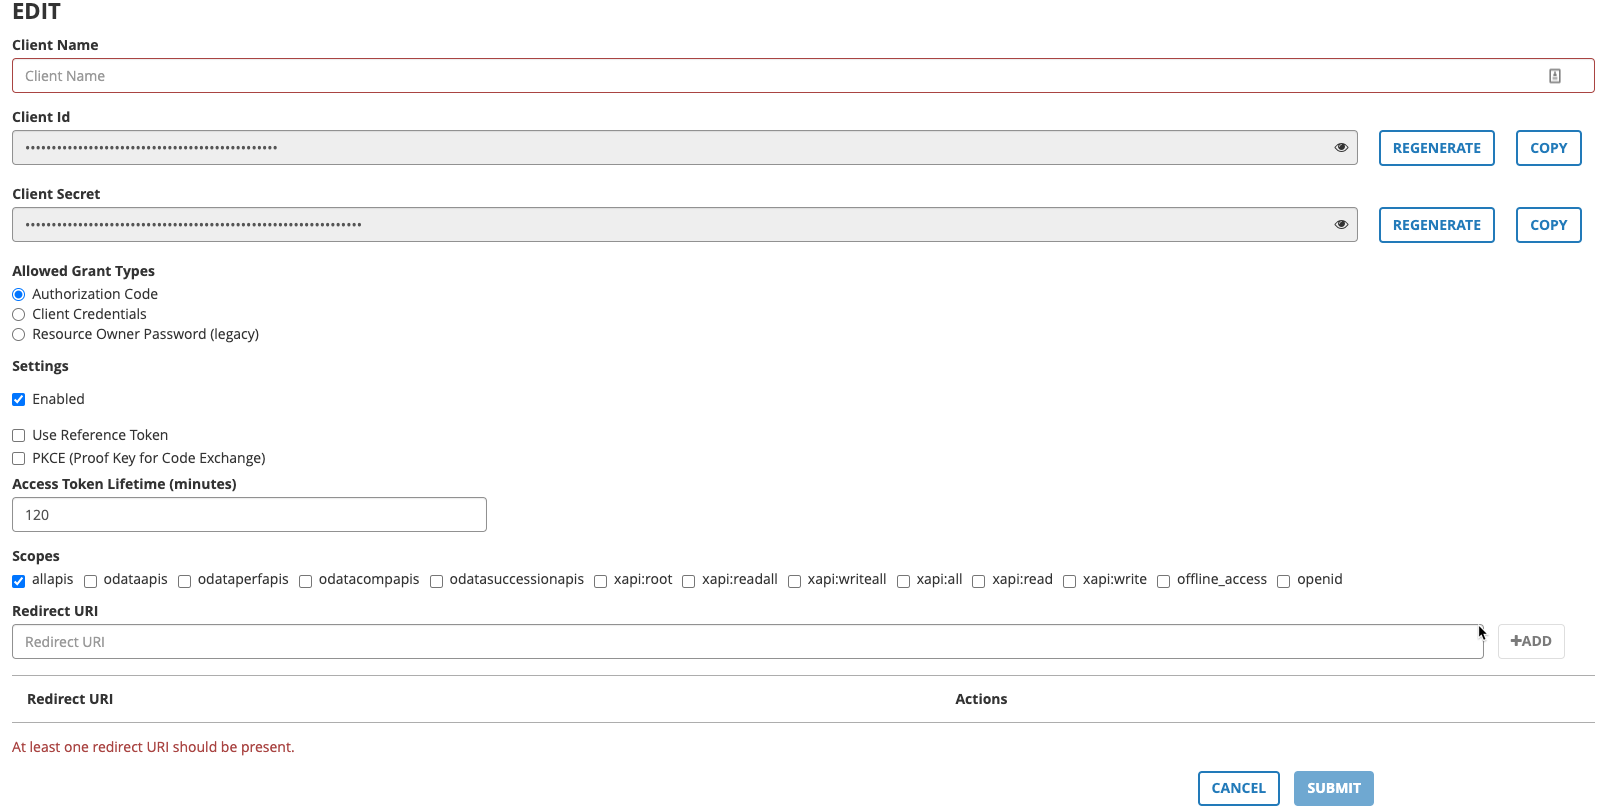1611x810 pixels.
Task: Check the odataperfapis scope
Action: [x=184, y=581]
